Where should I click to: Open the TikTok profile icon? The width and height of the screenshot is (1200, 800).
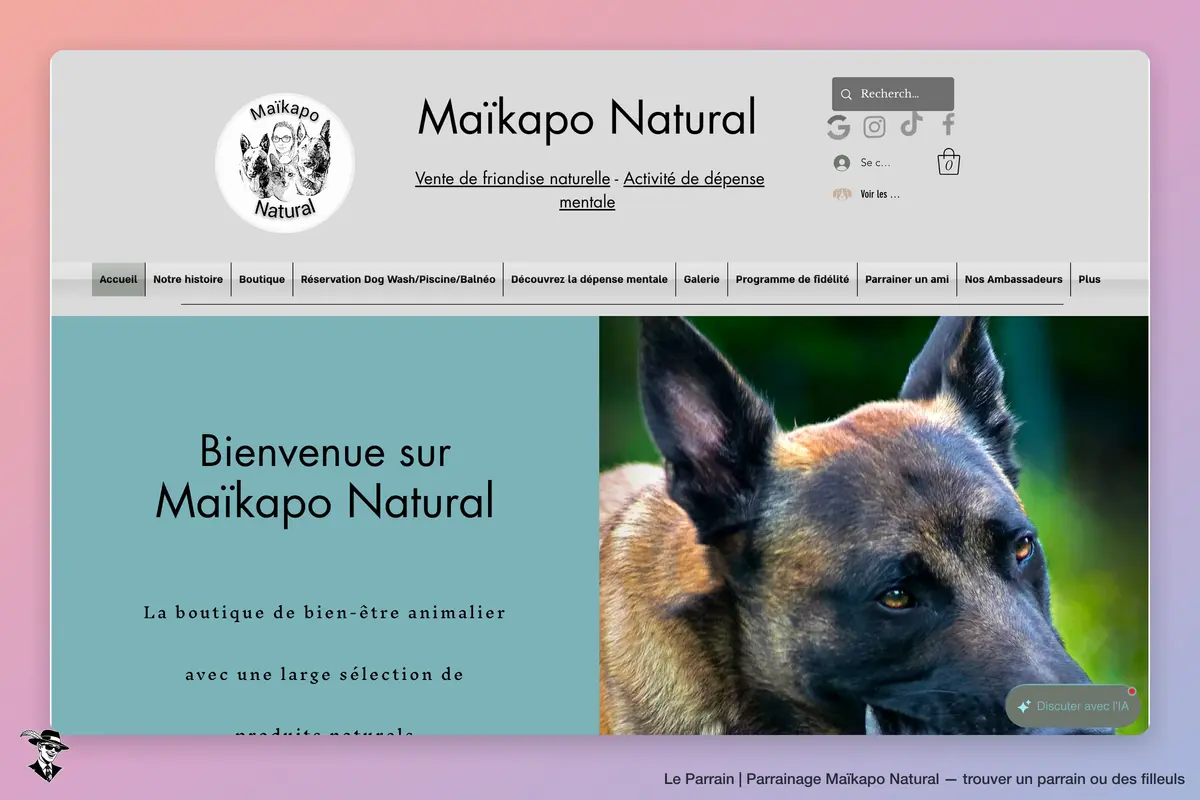[x=911, y=125]
